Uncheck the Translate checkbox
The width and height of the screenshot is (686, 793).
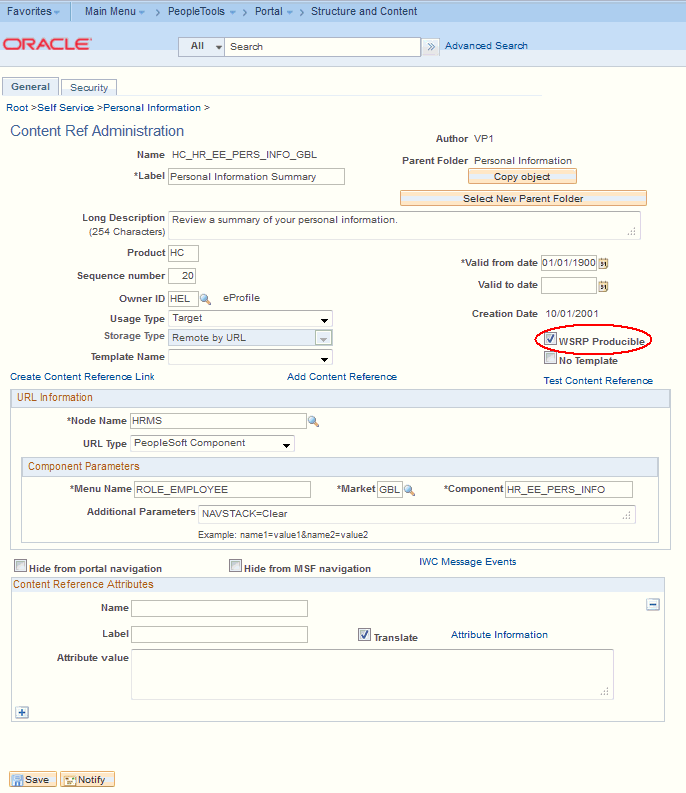[x=364, y=634]
